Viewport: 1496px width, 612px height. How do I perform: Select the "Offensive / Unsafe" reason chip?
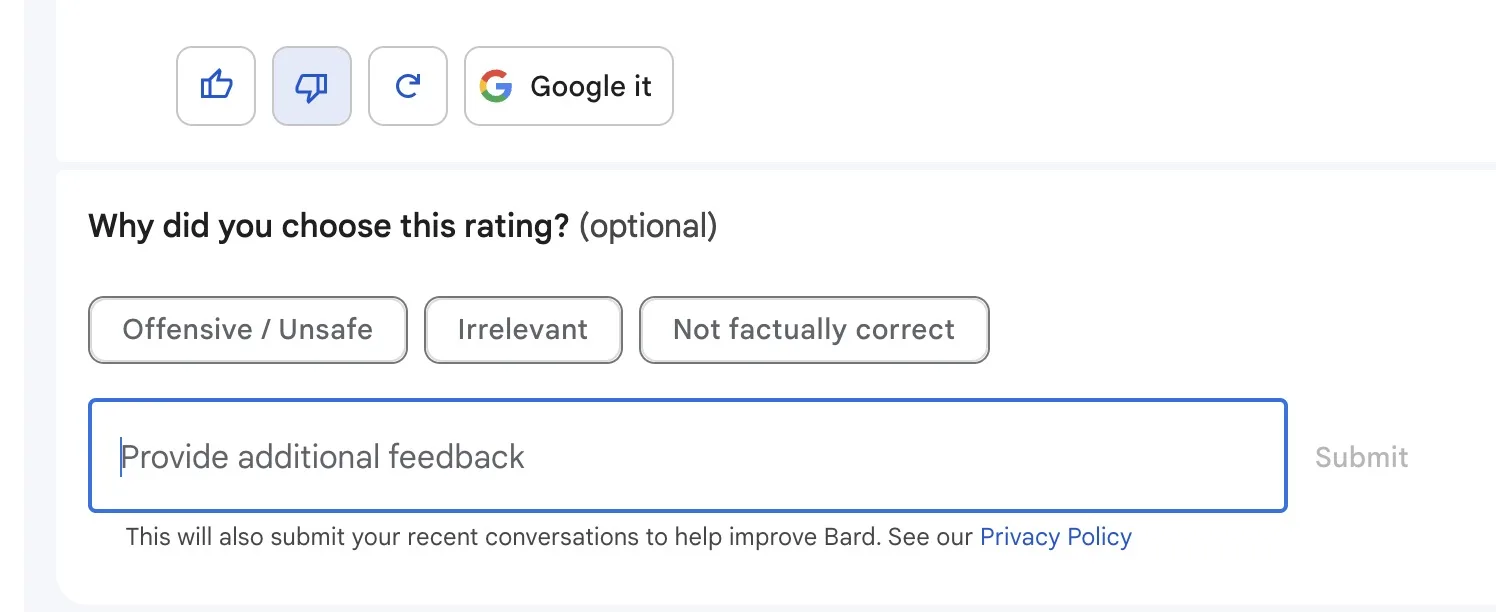[248, 329]
